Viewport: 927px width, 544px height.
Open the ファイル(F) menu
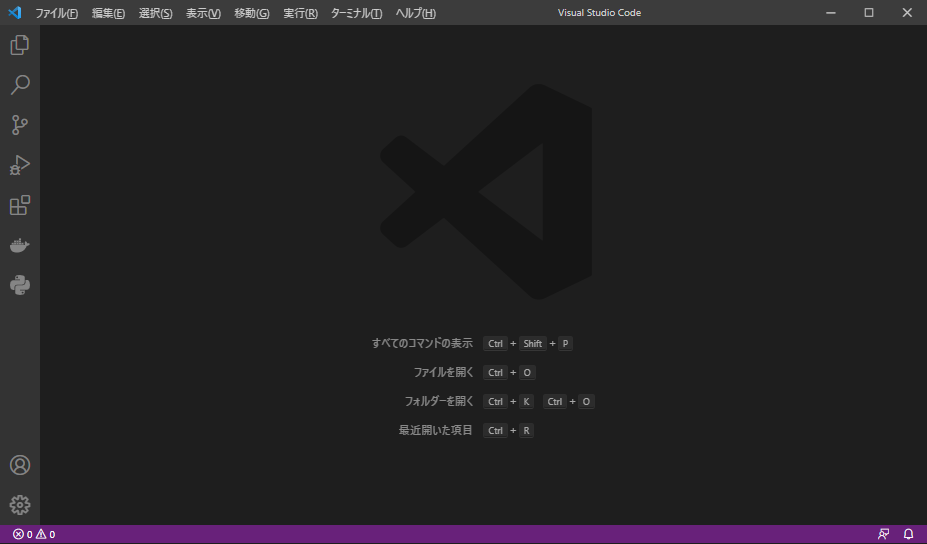point(56,13)
